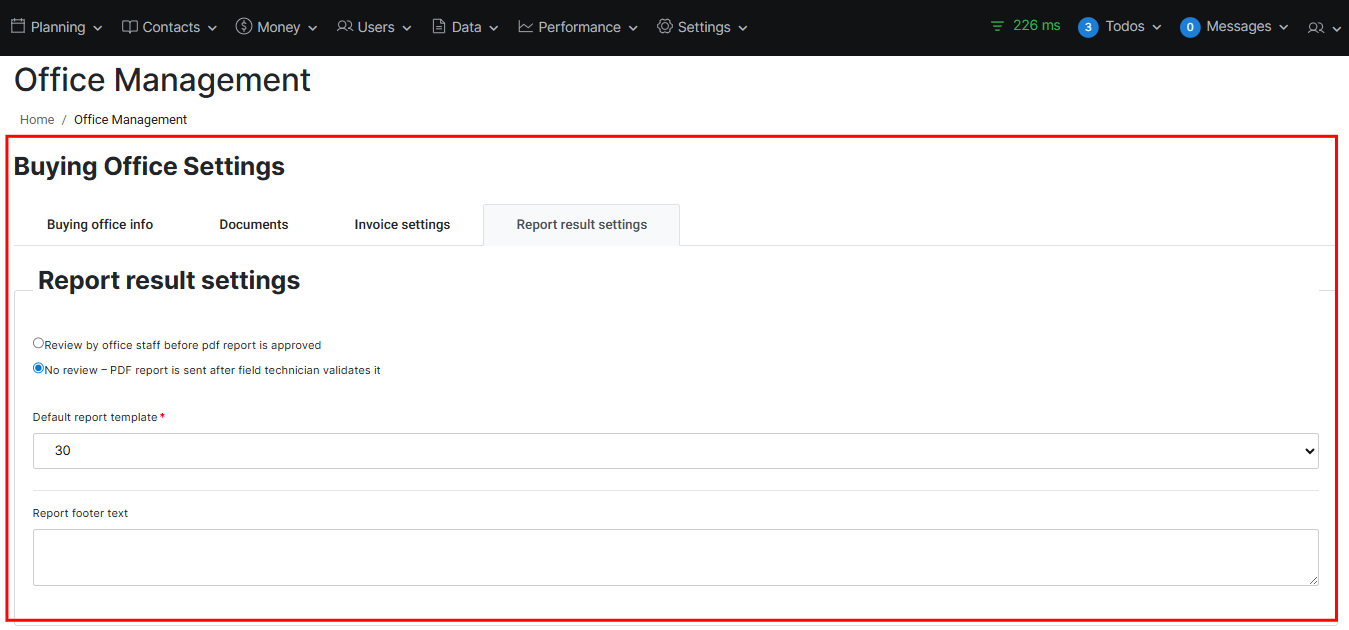The height and width of the screenshot is (630, 1349).
Task: Click the Settings gear icon
Action: coord(665,27)
